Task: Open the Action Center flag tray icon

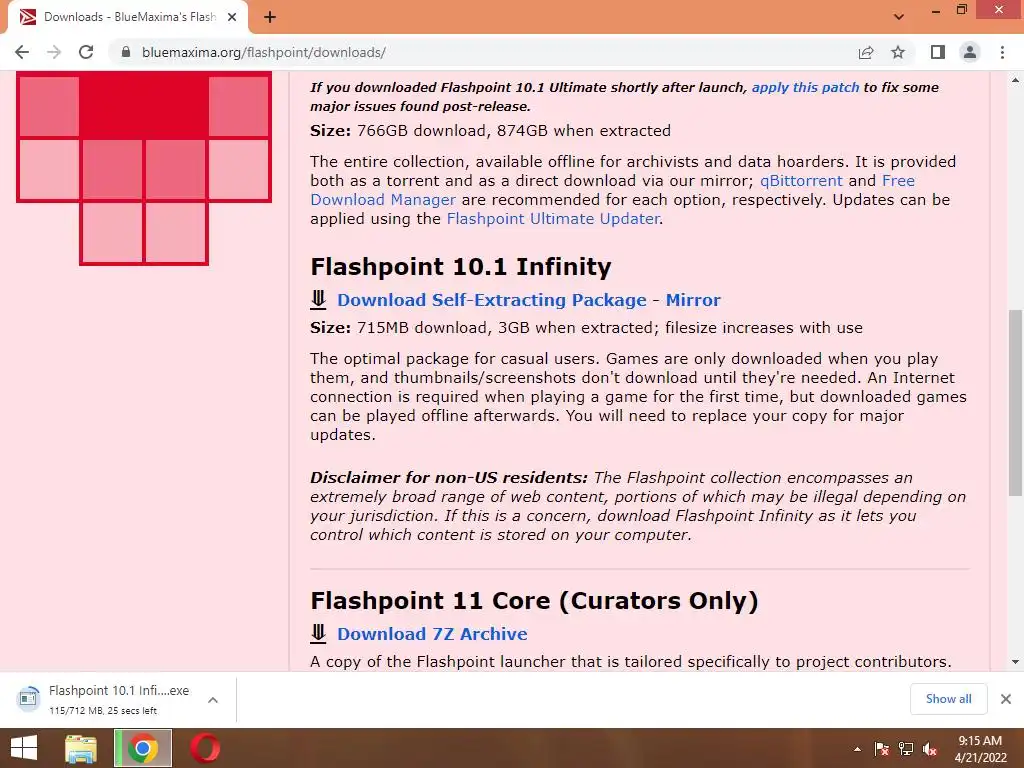Action: coord(881,749)
